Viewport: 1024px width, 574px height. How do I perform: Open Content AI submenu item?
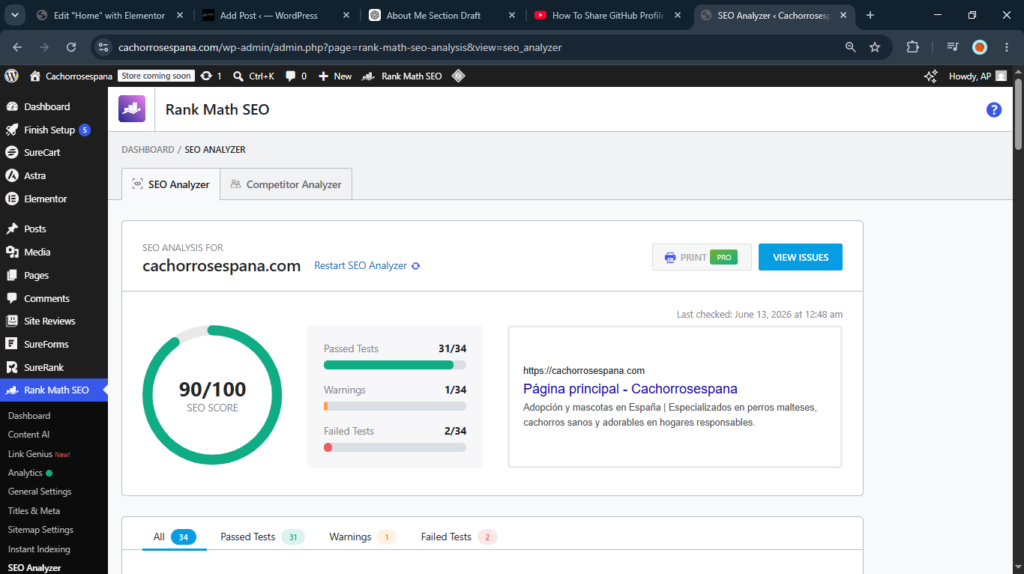tap(29, 434)
